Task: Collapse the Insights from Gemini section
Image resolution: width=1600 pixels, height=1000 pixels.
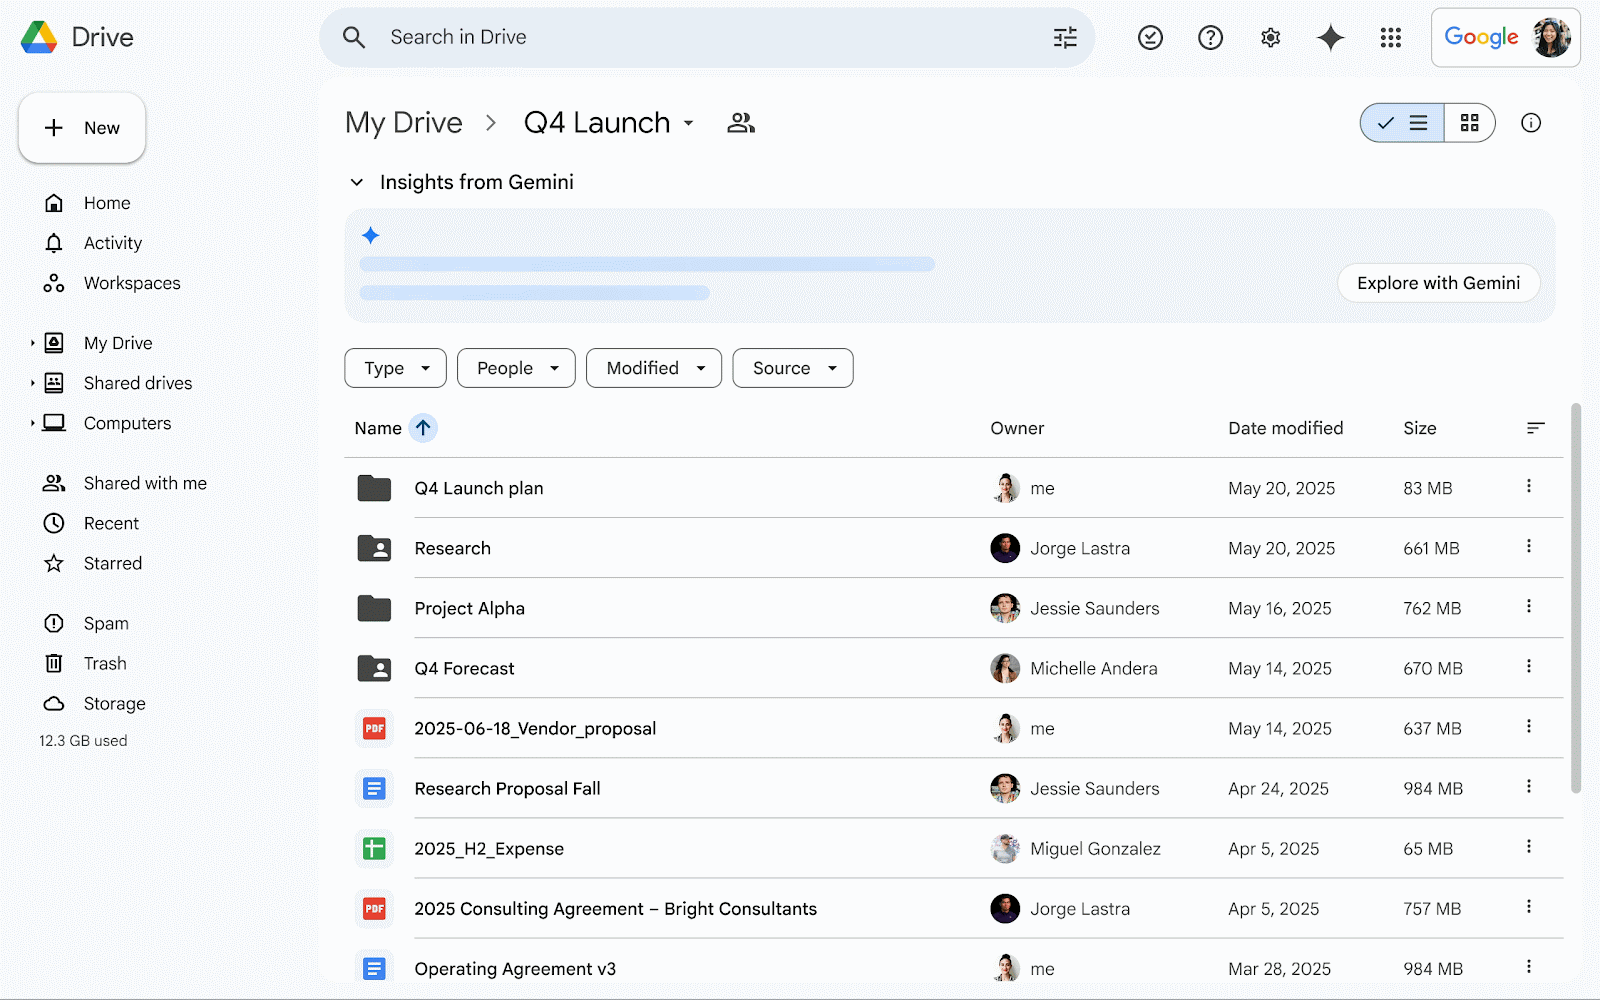Action: tap(357, 182)
